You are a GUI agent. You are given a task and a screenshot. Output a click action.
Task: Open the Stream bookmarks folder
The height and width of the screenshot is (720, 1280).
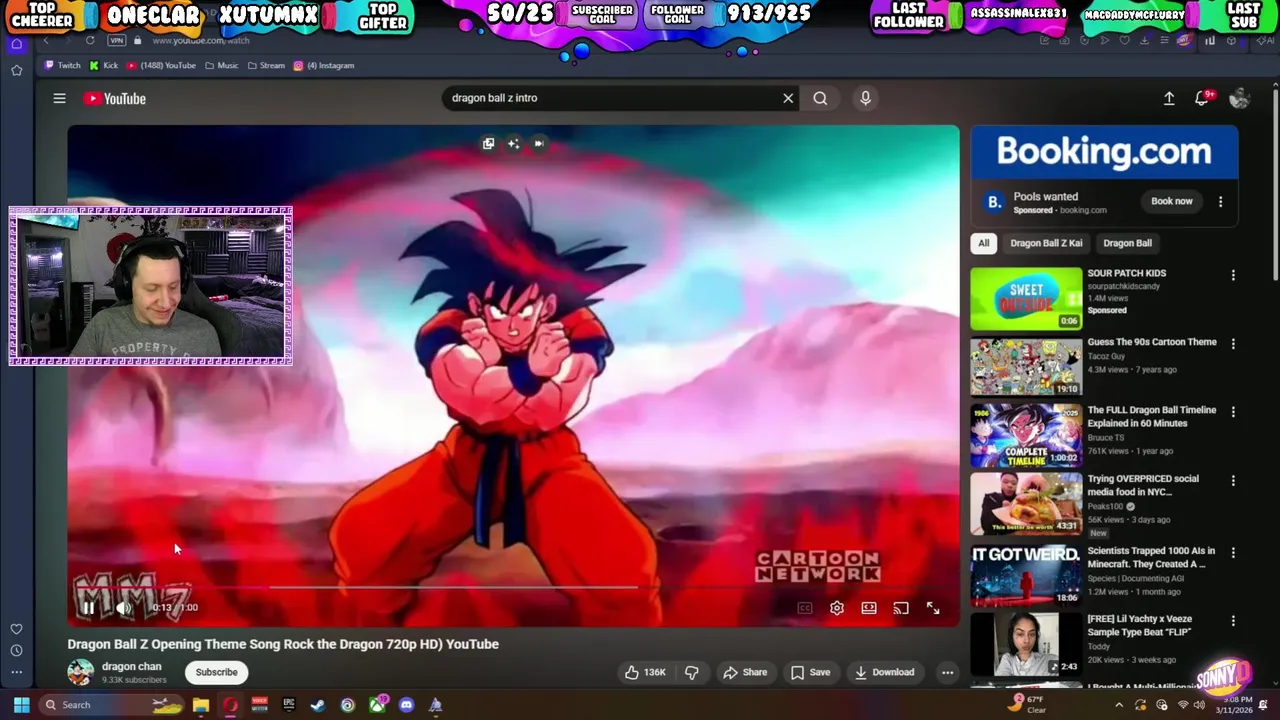pyautogui.click(x=266, y=65)
